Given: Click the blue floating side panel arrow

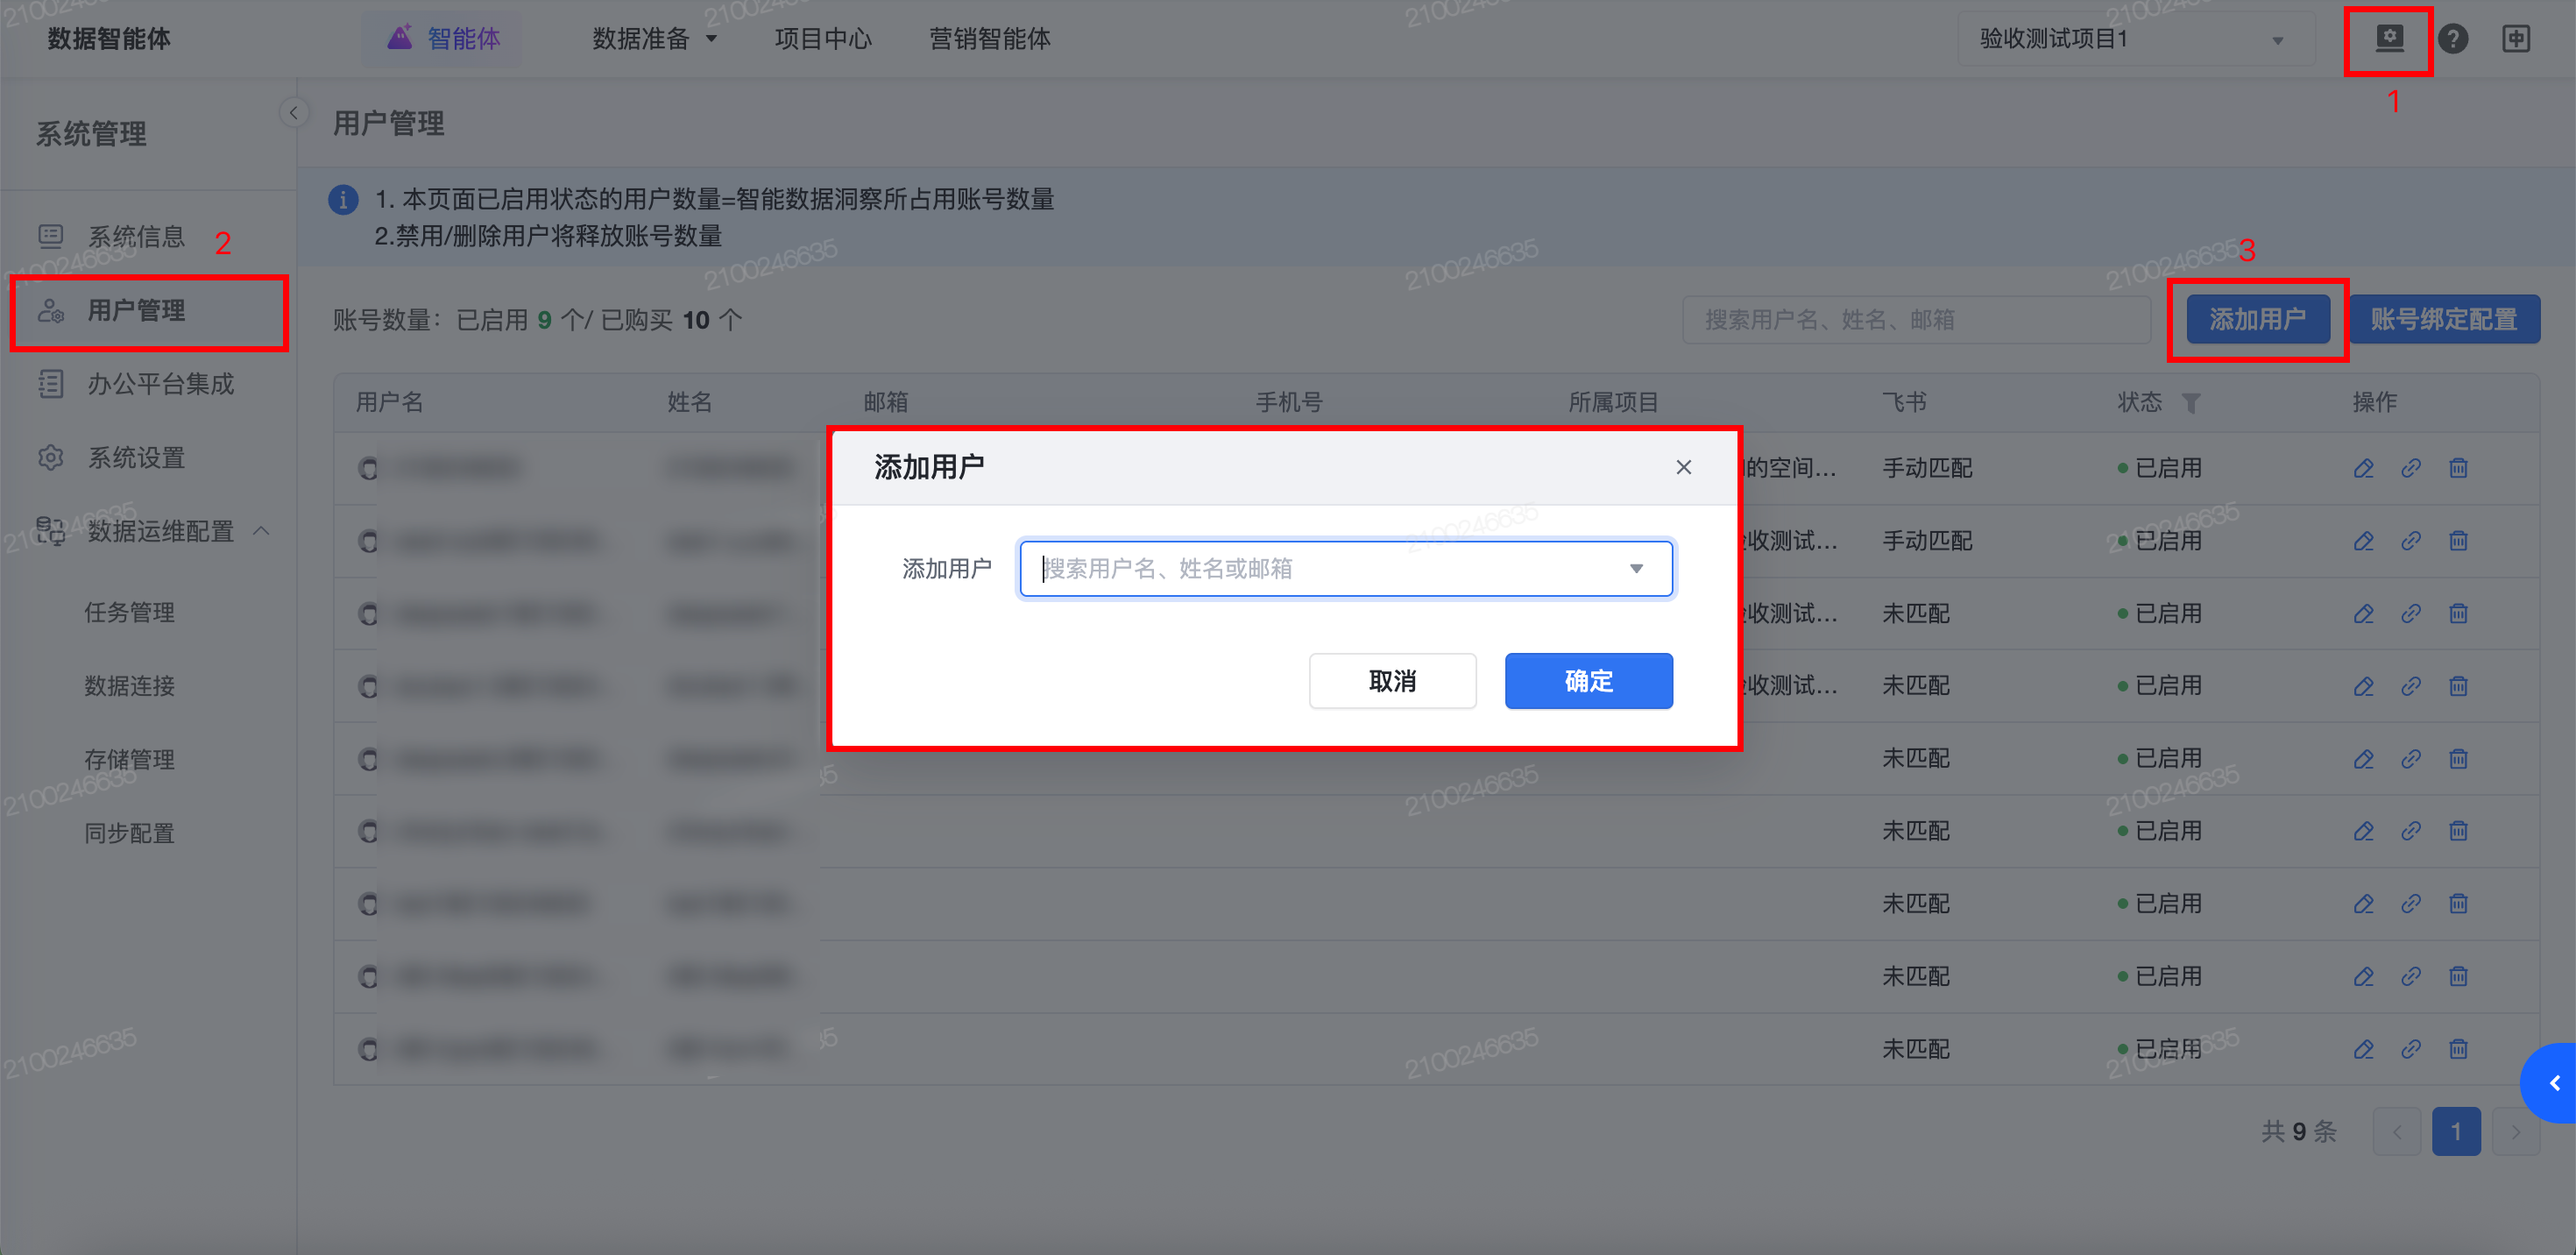Looking at the screenshot, I should click(2553, 1083).
